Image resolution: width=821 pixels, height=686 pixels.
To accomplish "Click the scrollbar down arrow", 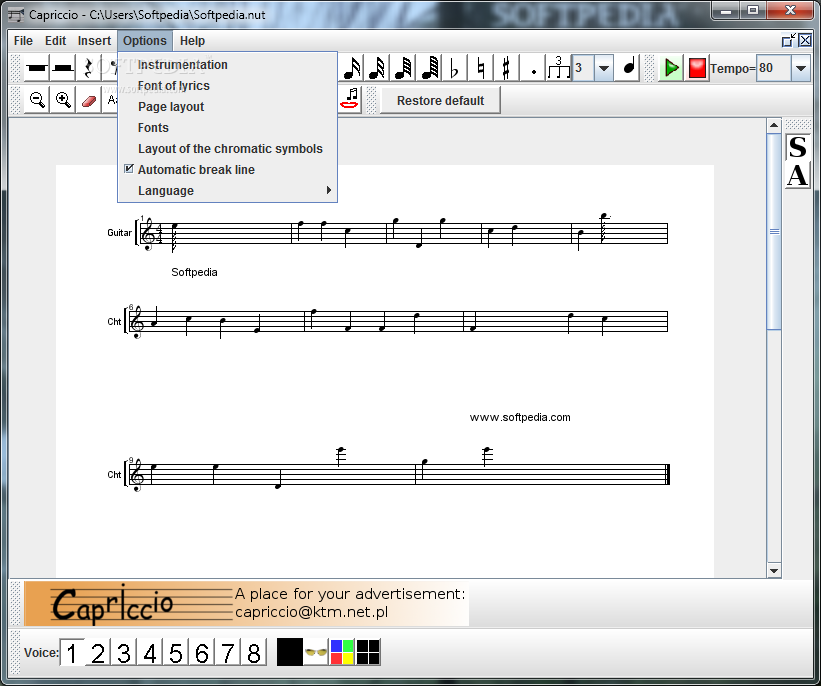I will click(774, 571).
